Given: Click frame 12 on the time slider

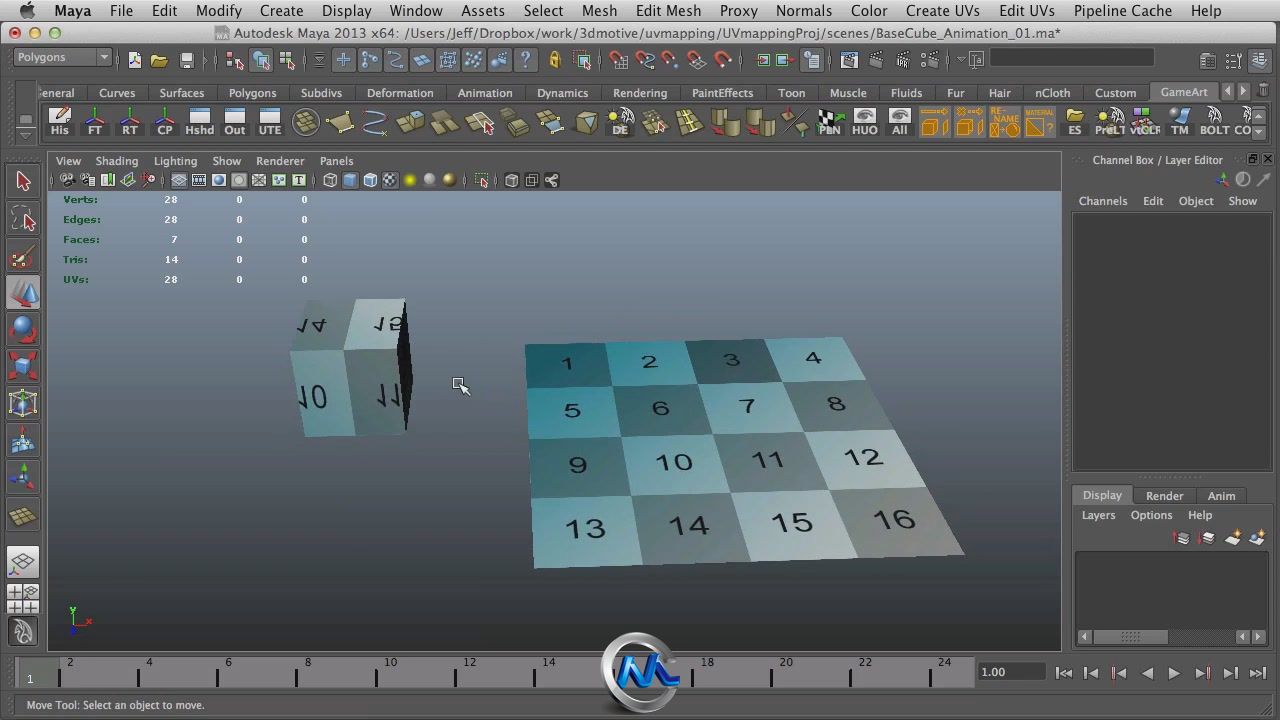Looking at the screenshot, I should [x=468, y=674].
